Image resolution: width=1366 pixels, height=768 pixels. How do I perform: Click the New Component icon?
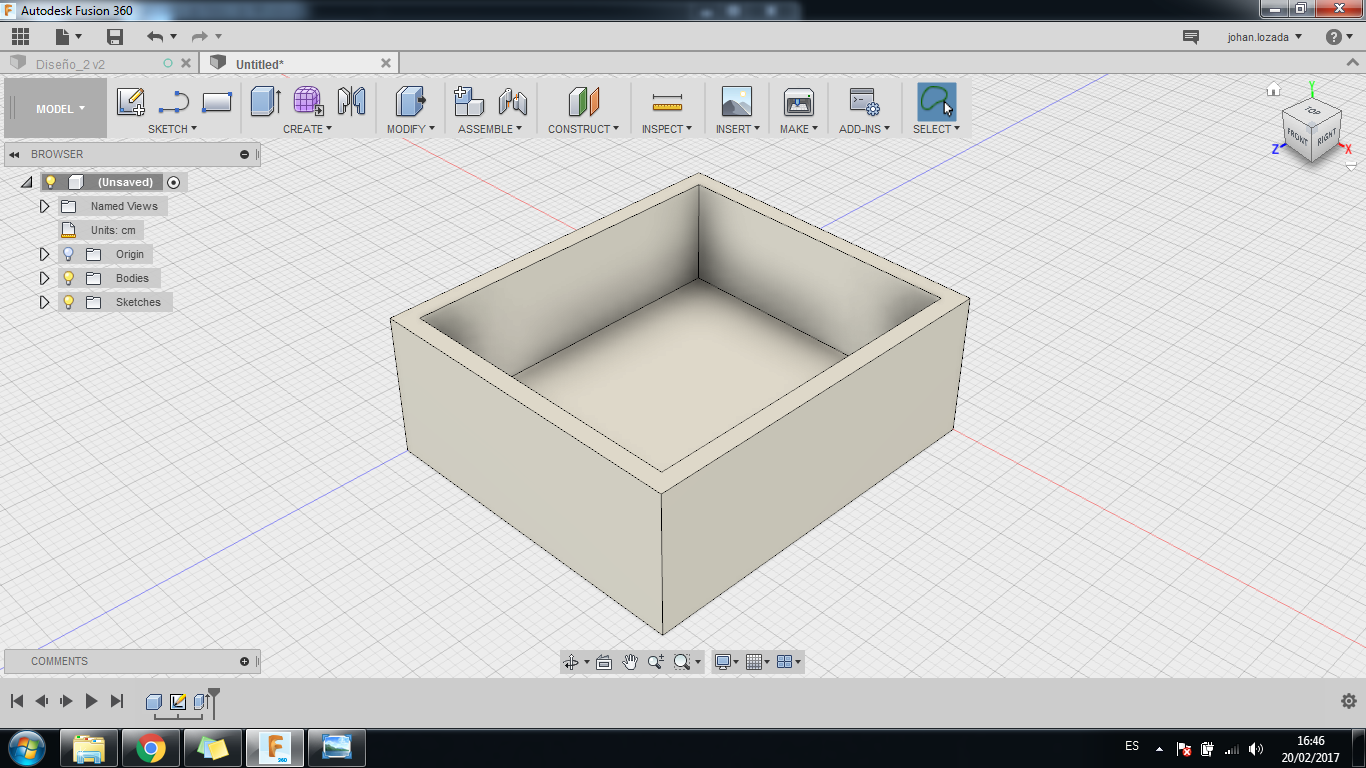click(469, 102)
